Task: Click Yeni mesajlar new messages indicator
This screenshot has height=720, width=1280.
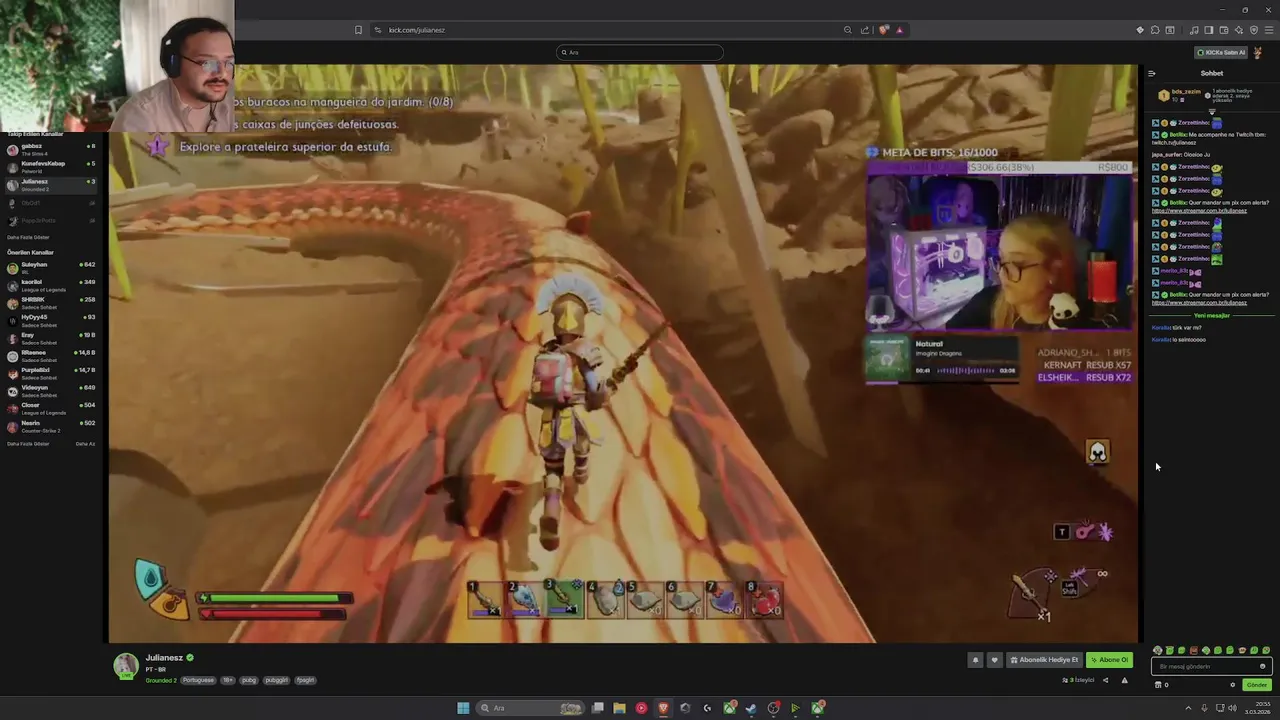Action: [x=1212, y=315]
